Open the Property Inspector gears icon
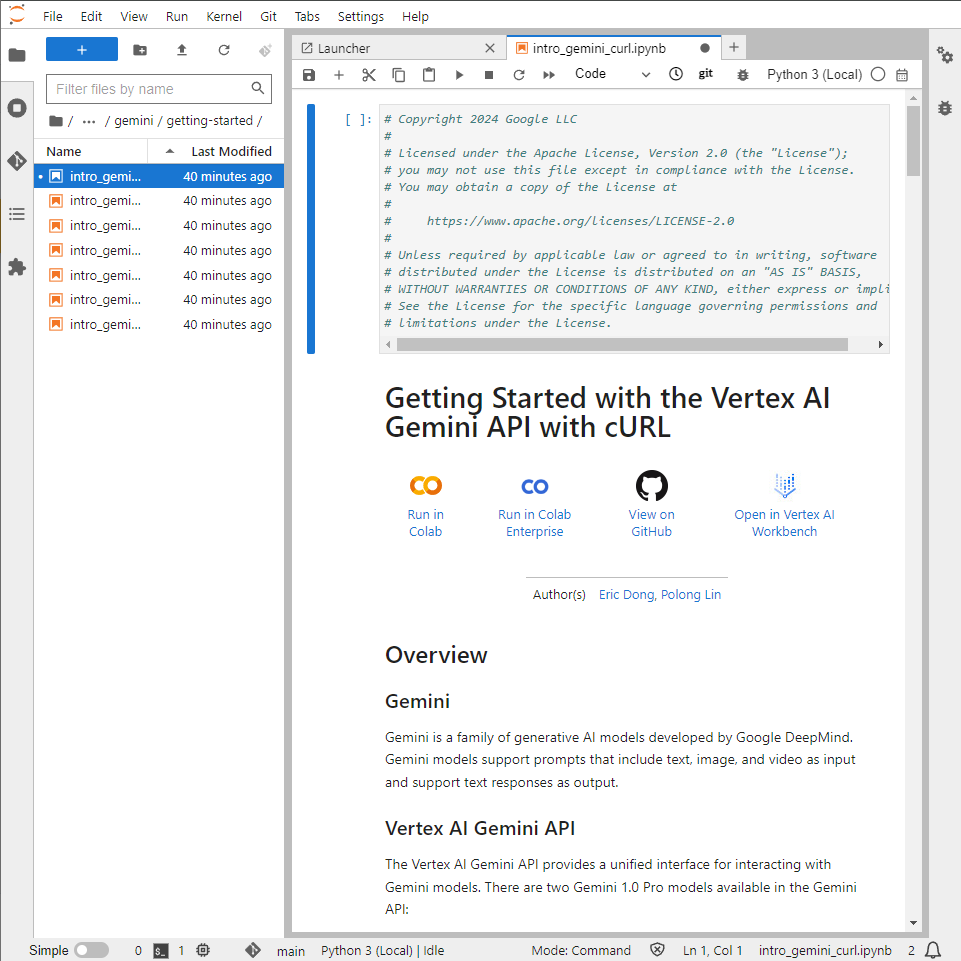Screen dimensions: 961x961 click(x=944, y=55)
